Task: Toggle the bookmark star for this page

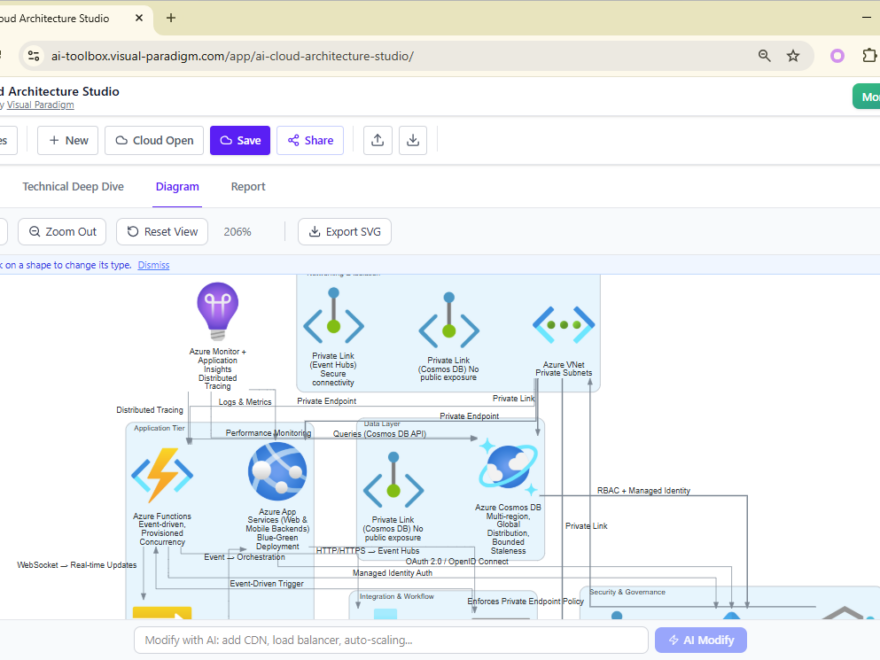Action: 794,56
